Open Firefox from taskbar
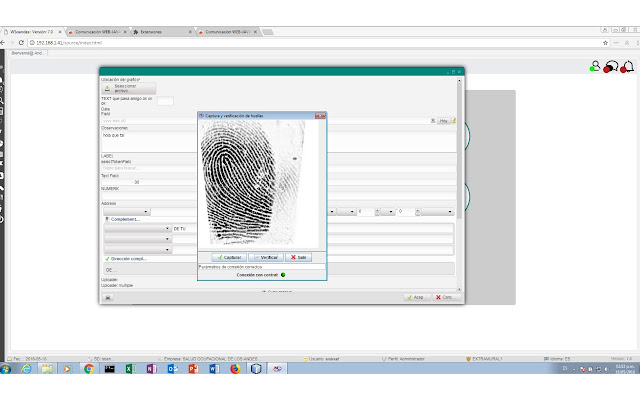 point(235,369)
